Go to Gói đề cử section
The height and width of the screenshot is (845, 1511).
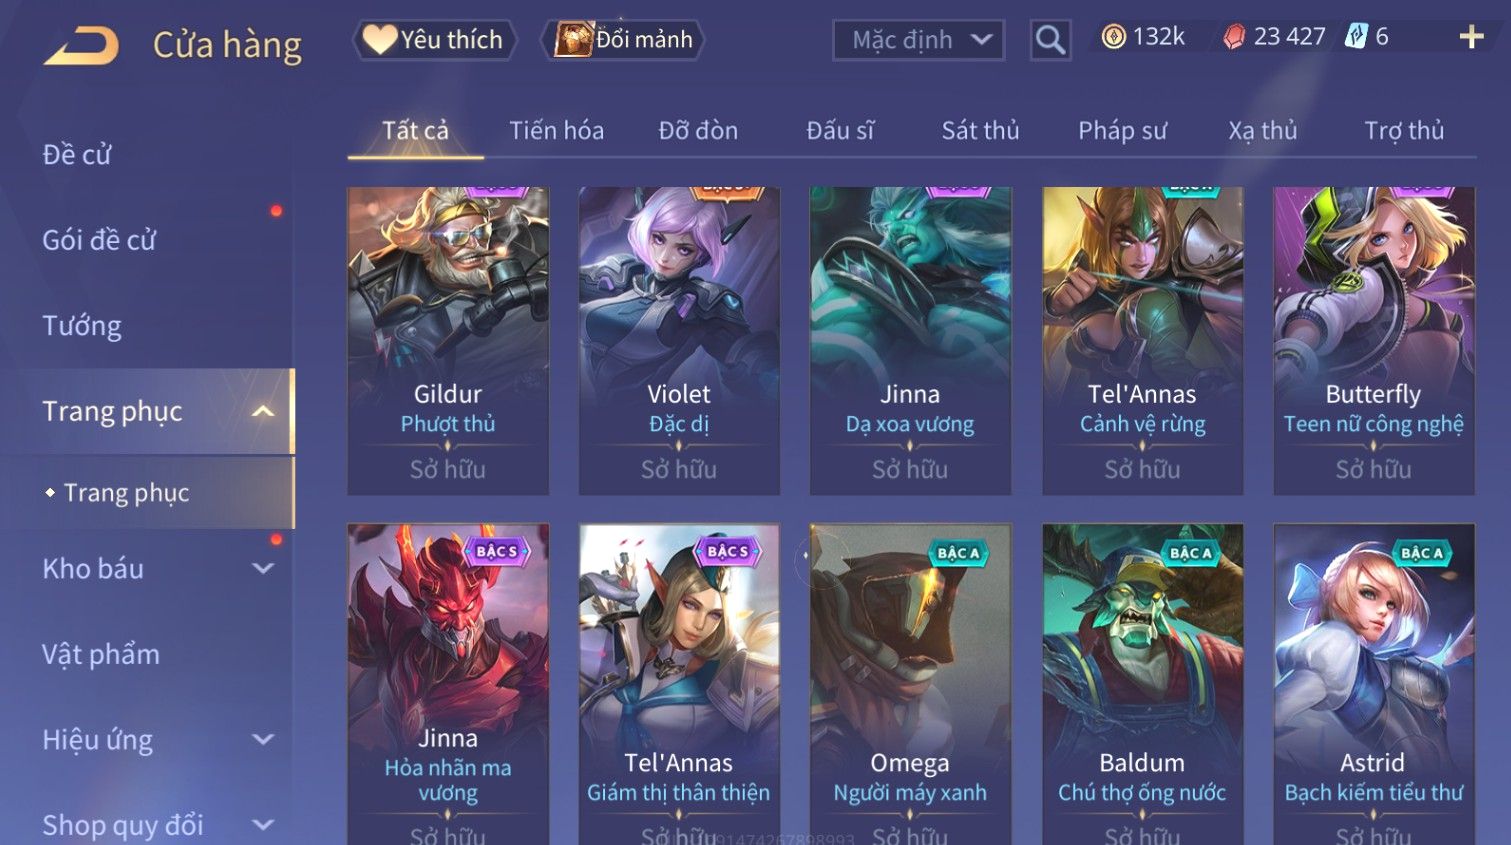pos(99,240)
